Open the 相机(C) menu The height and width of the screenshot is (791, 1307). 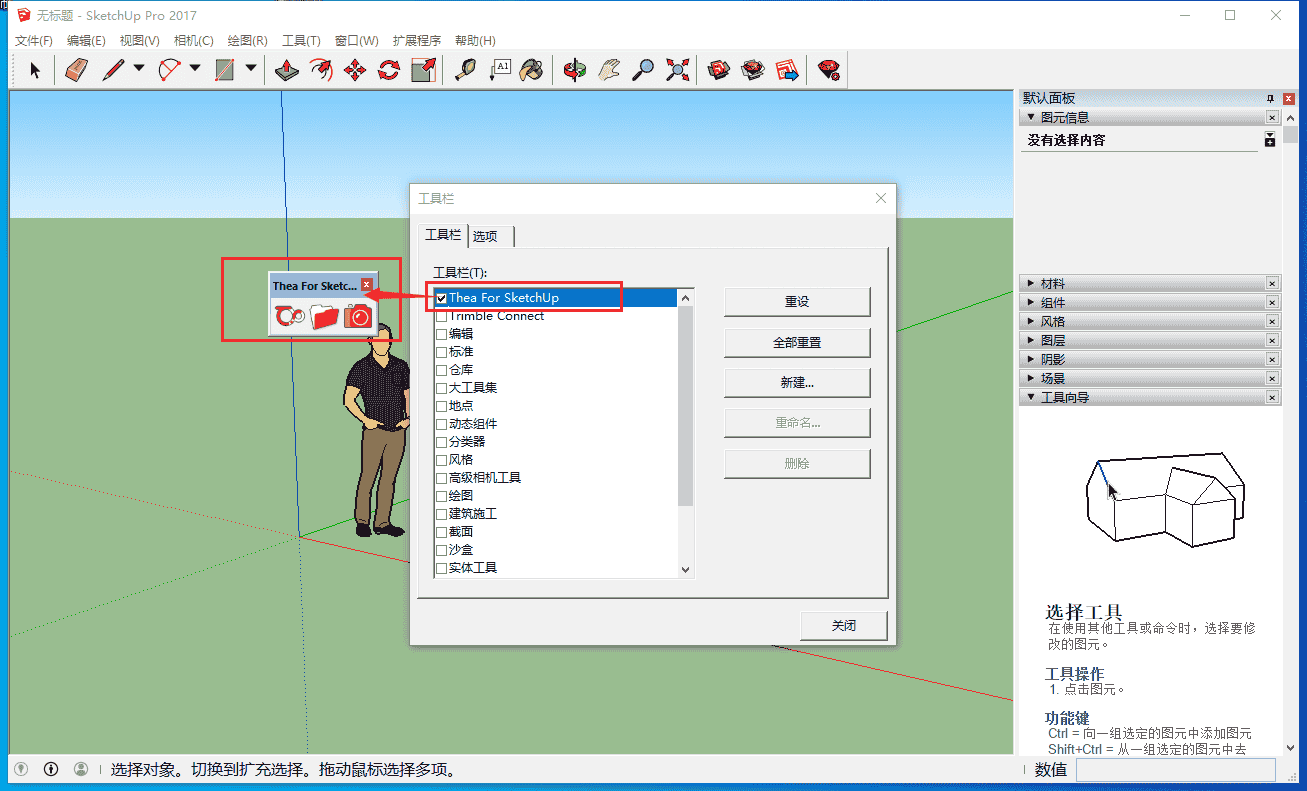click(x=194, y=41)
